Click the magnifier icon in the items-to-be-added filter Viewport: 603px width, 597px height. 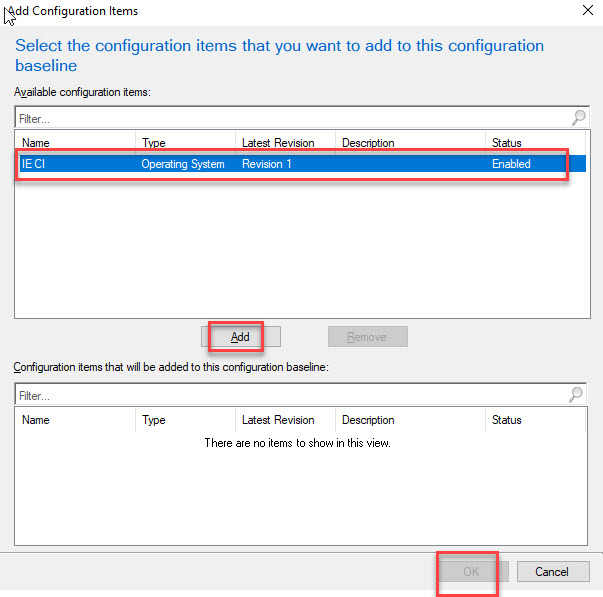click(x=577, y=395)
